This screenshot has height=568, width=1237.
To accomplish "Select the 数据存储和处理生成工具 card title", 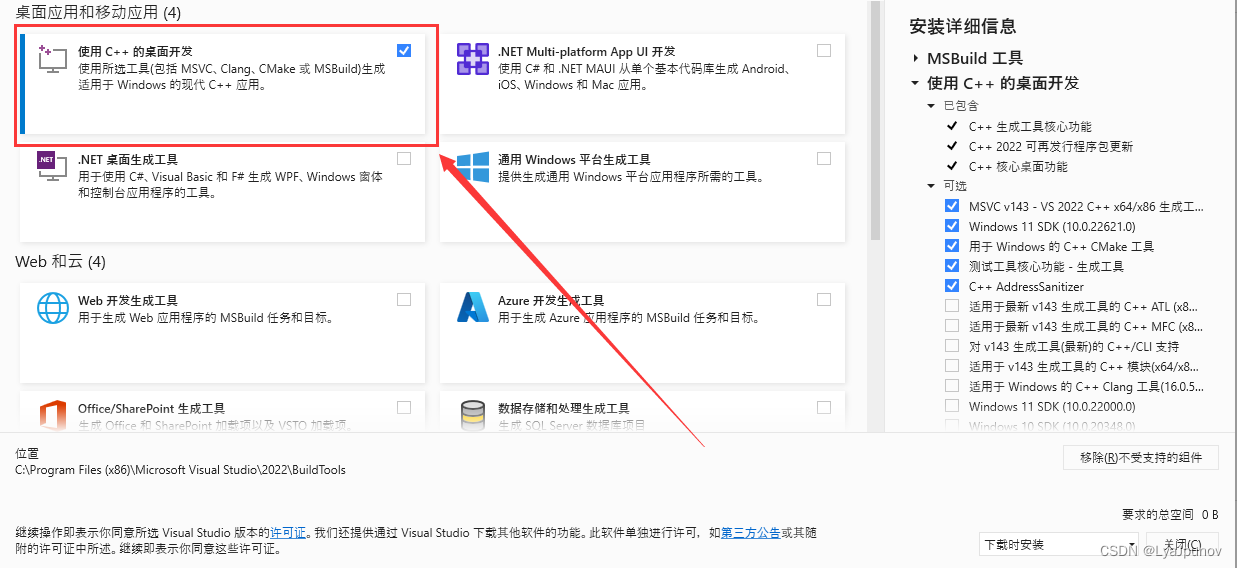I will [x=564, y=408].
